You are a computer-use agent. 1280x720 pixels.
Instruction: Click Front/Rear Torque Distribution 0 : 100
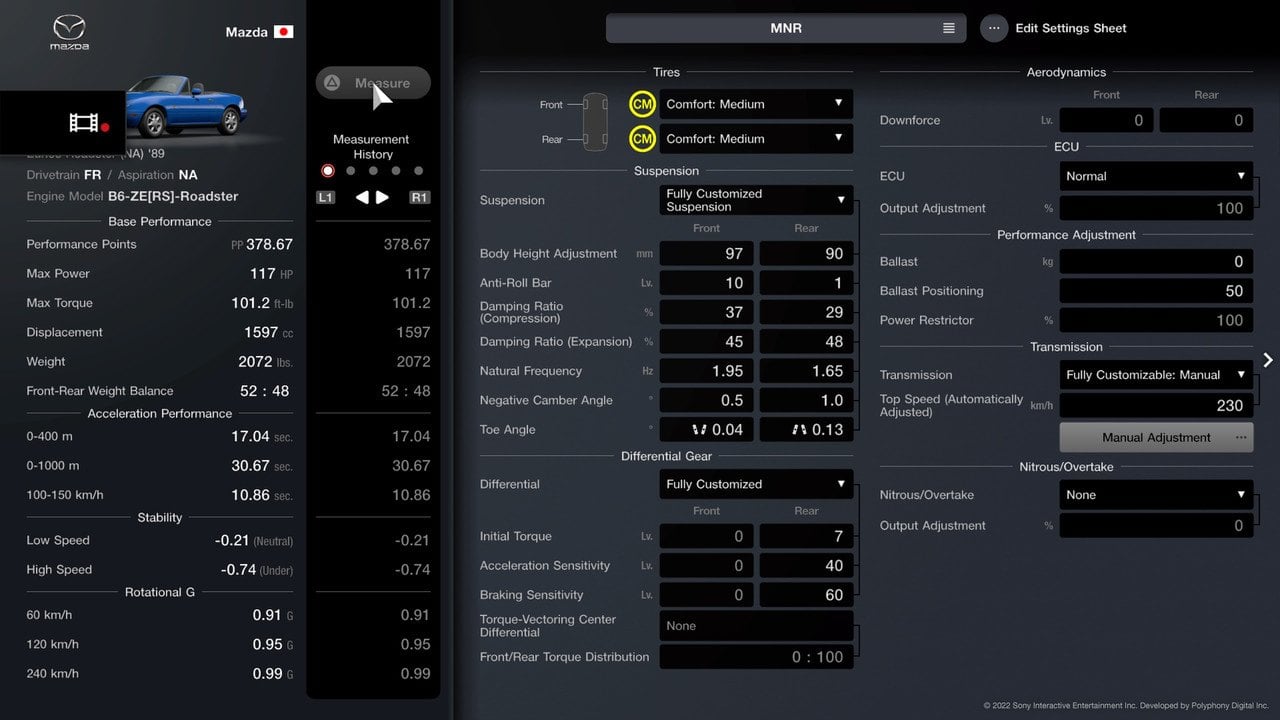pos(757,657)
